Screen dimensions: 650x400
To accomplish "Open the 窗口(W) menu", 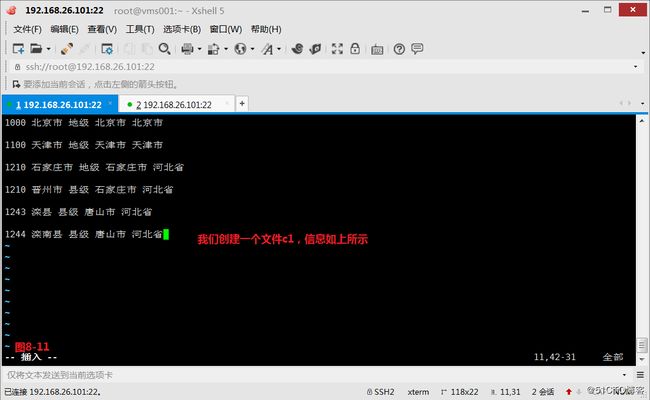I will pyautogui.click(x=226, y=29).
